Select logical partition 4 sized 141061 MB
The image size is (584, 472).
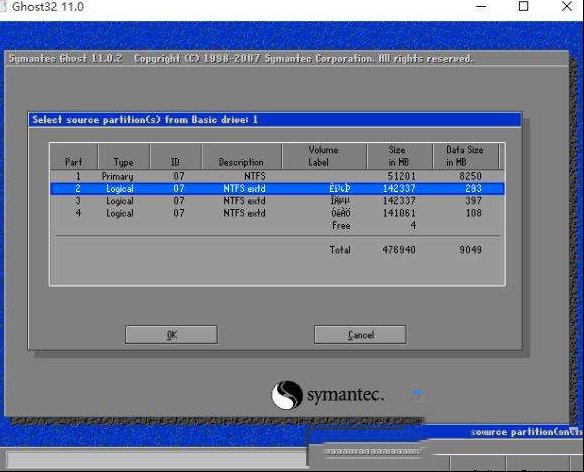click(x=277, y=213)
